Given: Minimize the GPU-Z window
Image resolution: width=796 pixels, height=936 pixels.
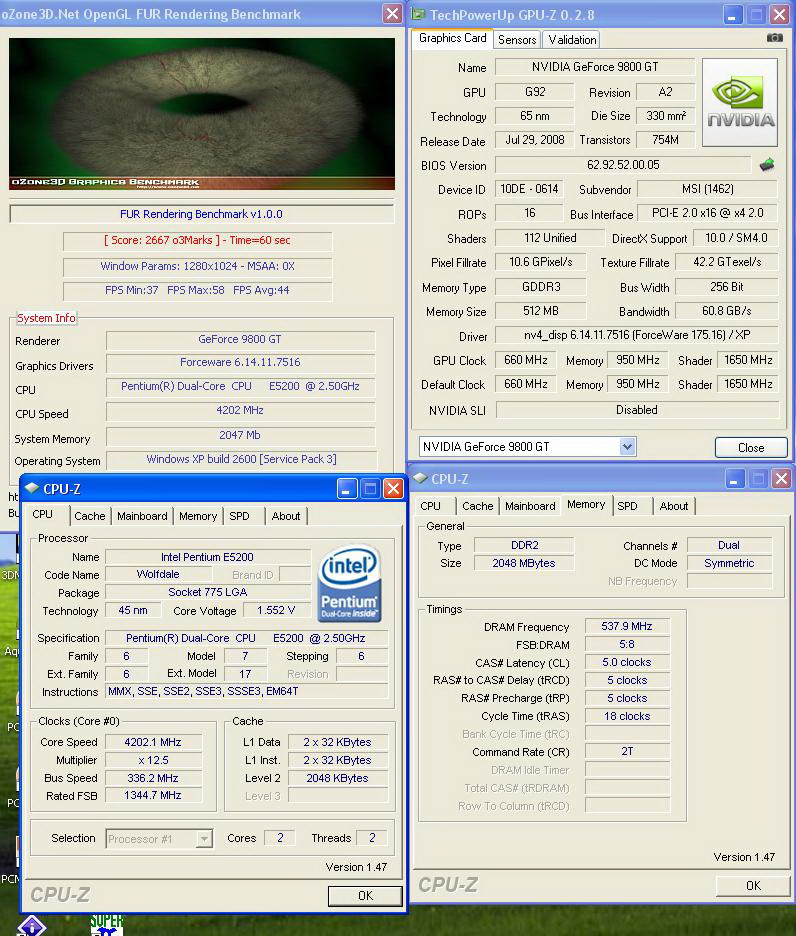Looking at the screenshot, I should tap(733, 14).
